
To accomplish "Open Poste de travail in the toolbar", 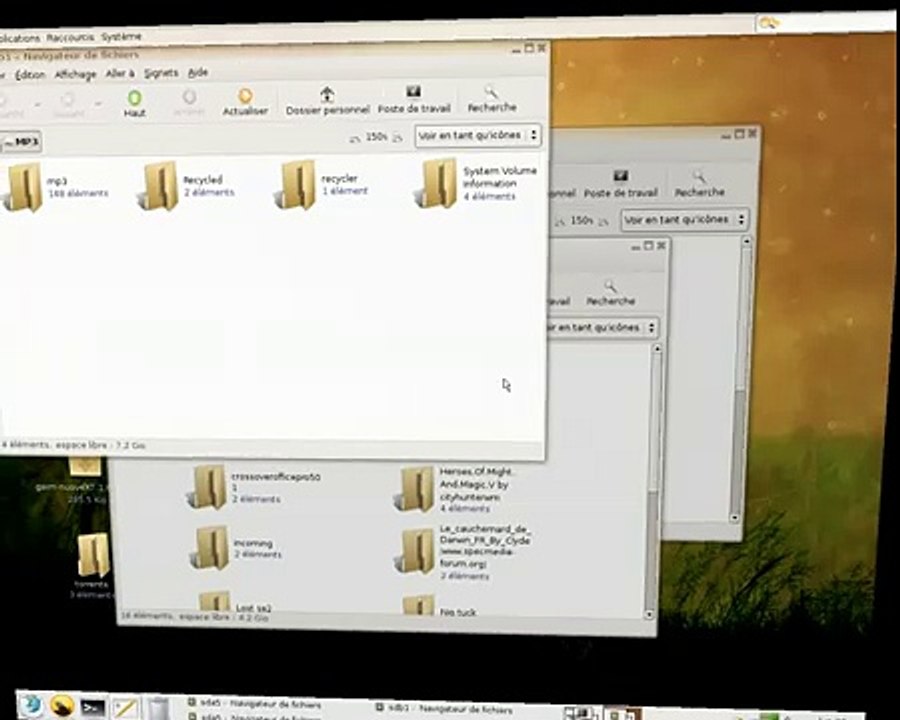I will [414, 99].
